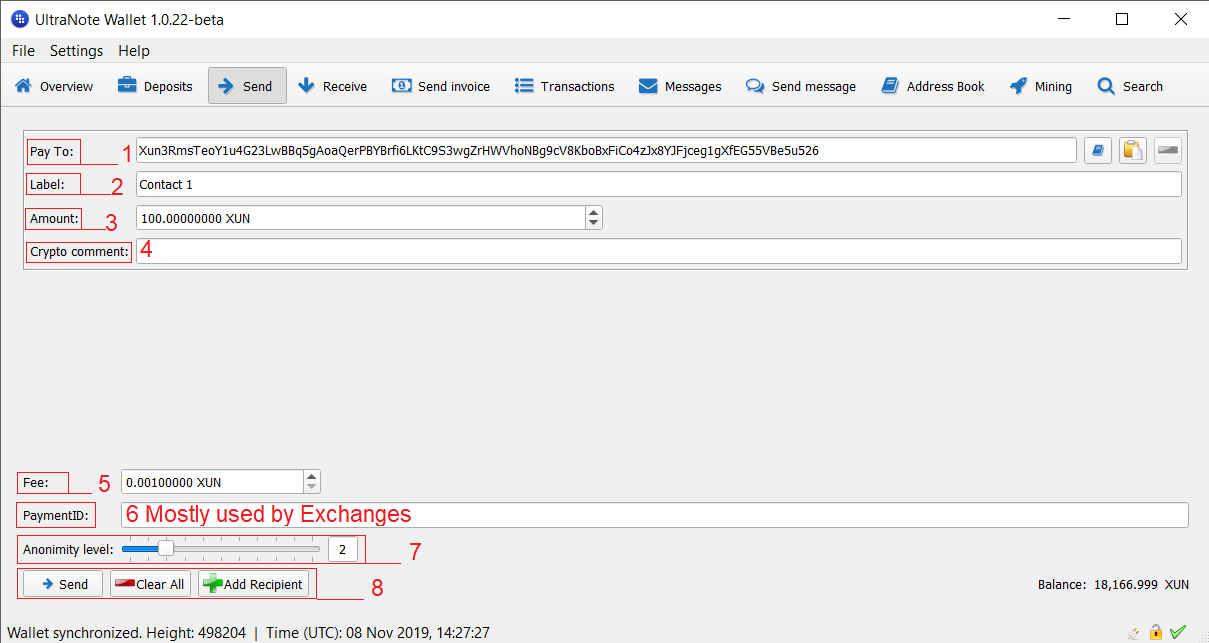Open the Help menu
Image resolution: width=1209 pixels, height=643 pixels.
coord(134,51)
